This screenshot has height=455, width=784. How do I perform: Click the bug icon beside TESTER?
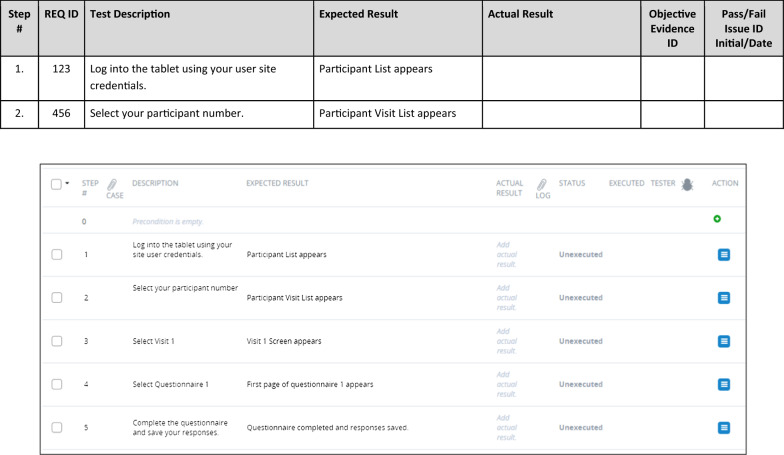tap(687, 184)
